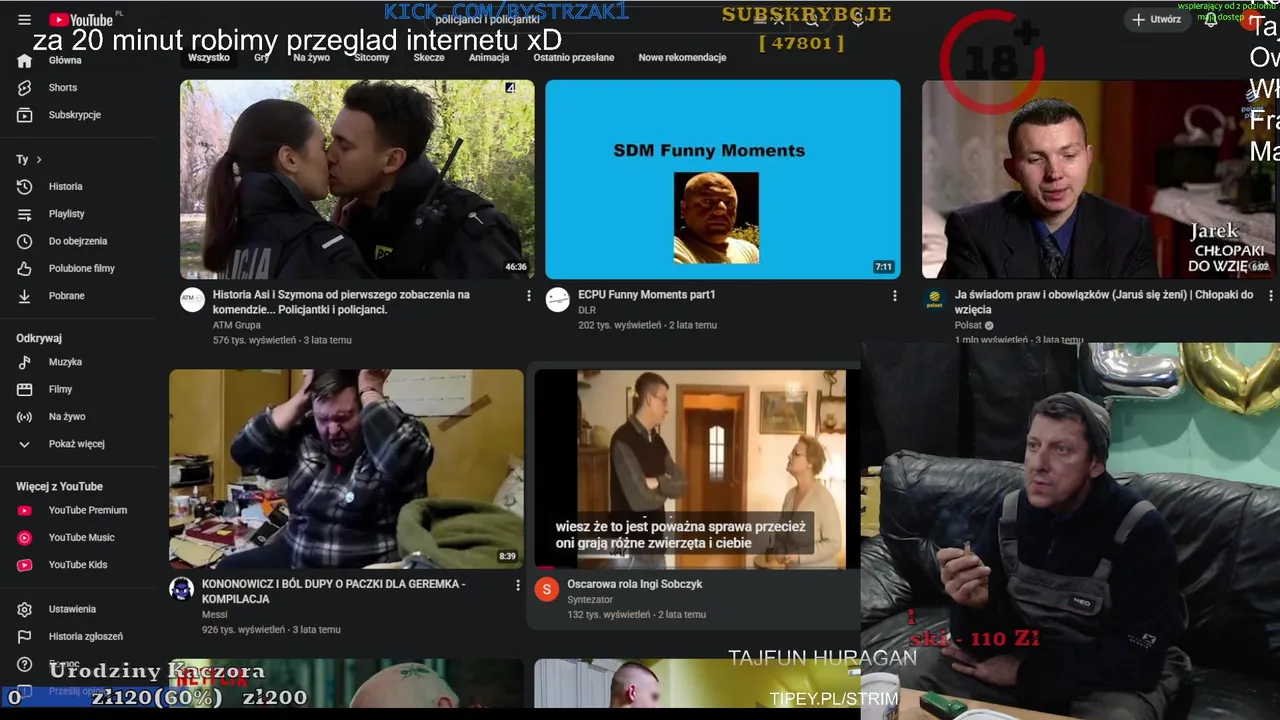Open video title Kononowicz i ból dupy
The width and height of the screenshot is (1280, 720).
[333, 591]
